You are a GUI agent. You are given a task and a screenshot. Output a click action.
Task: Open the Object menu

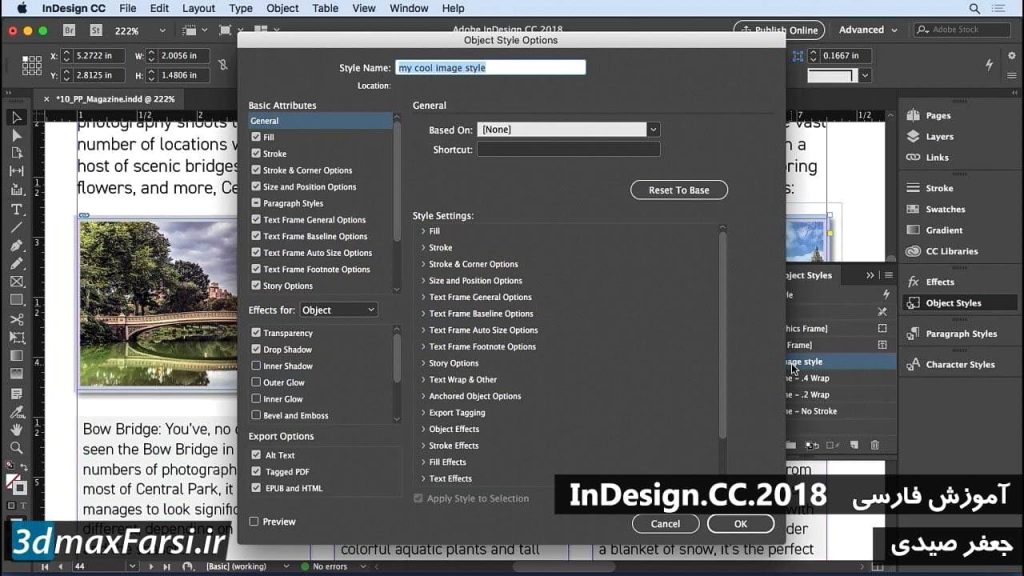coord(282,8)
